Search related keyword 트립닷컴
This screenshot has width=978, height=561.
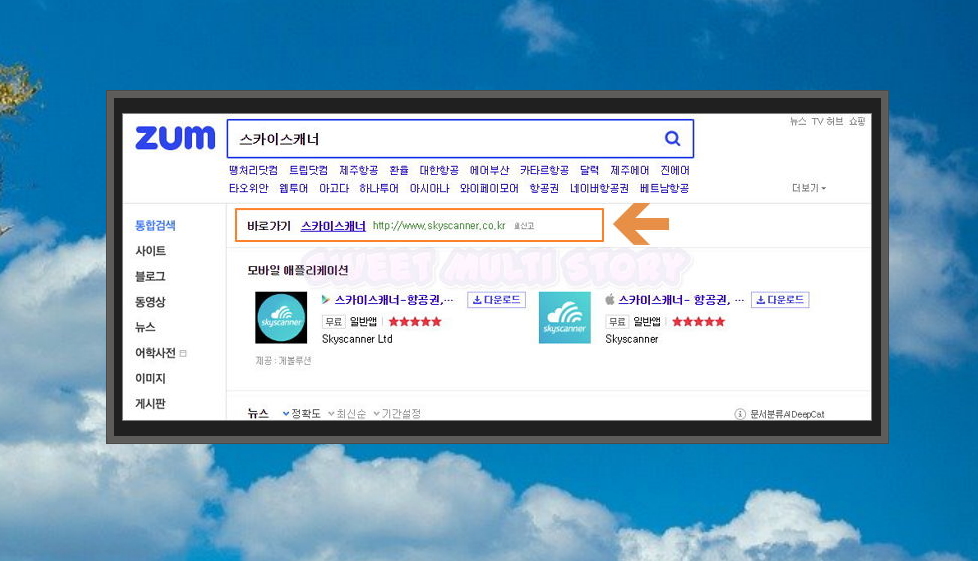pos(308,170)
